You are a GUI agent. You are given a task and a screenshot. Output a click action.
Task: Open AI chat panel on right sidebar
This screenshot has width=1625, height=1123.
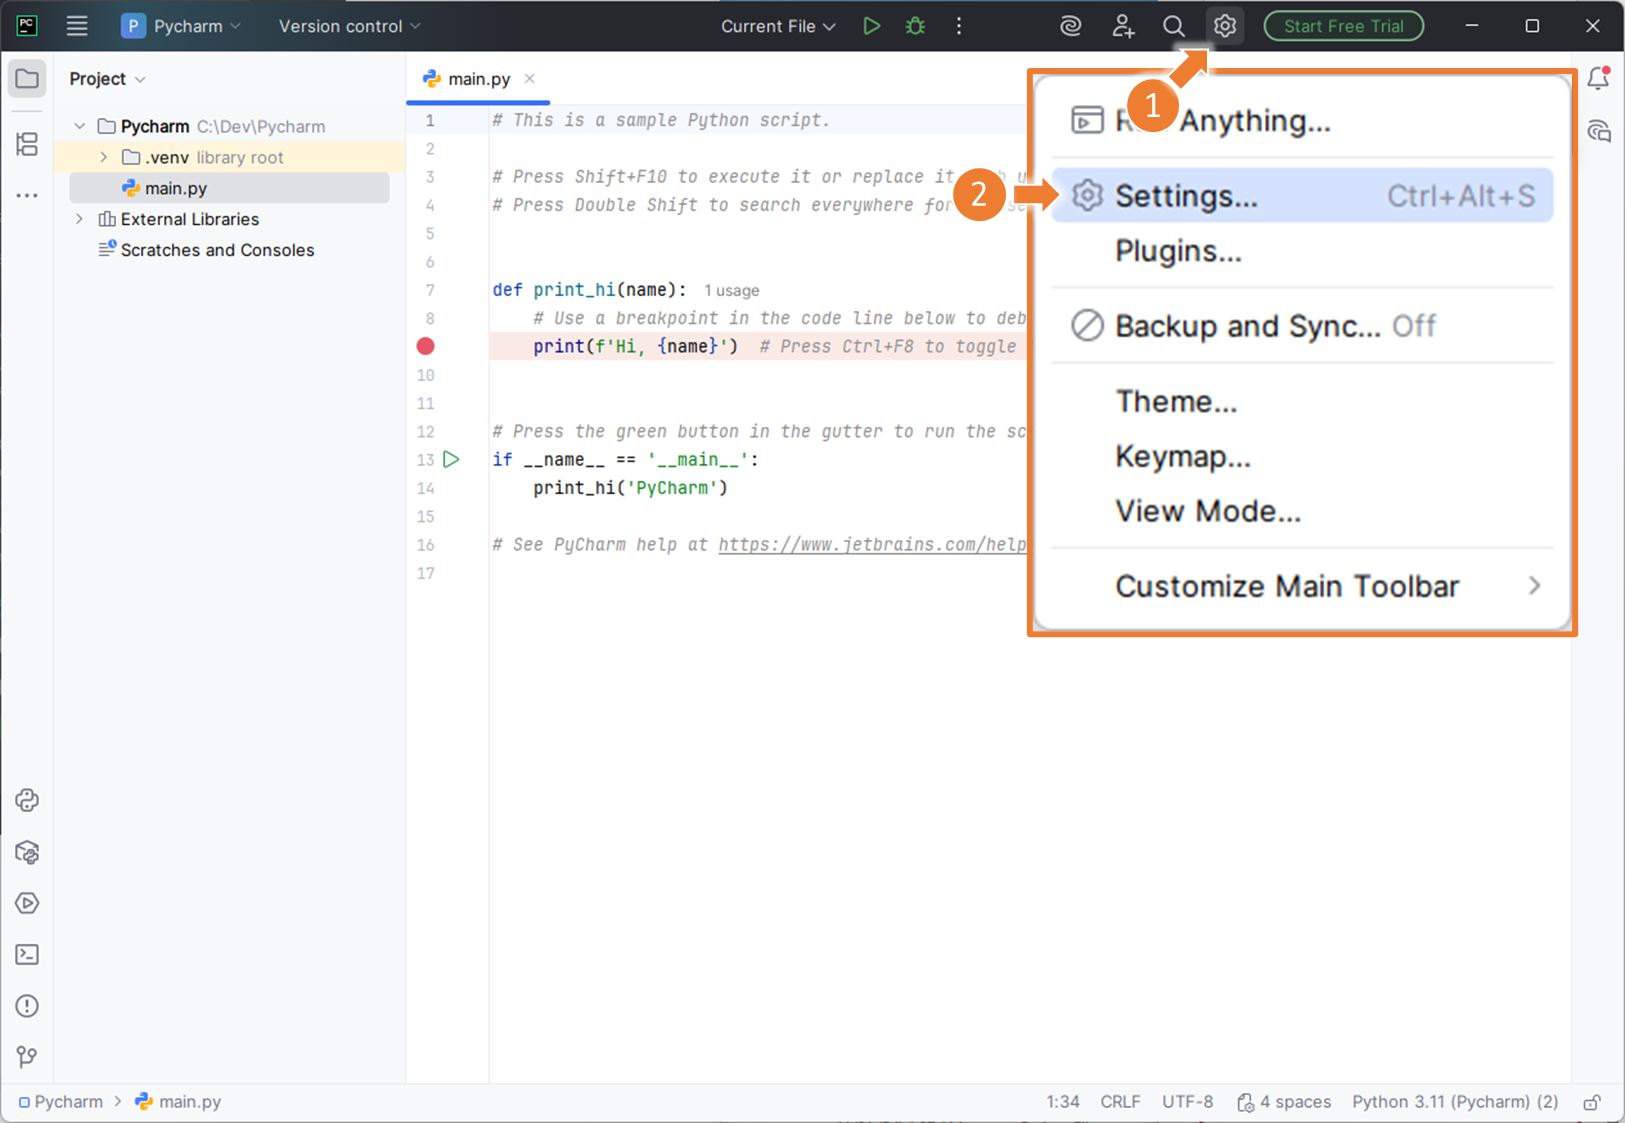pos(1599,131)
